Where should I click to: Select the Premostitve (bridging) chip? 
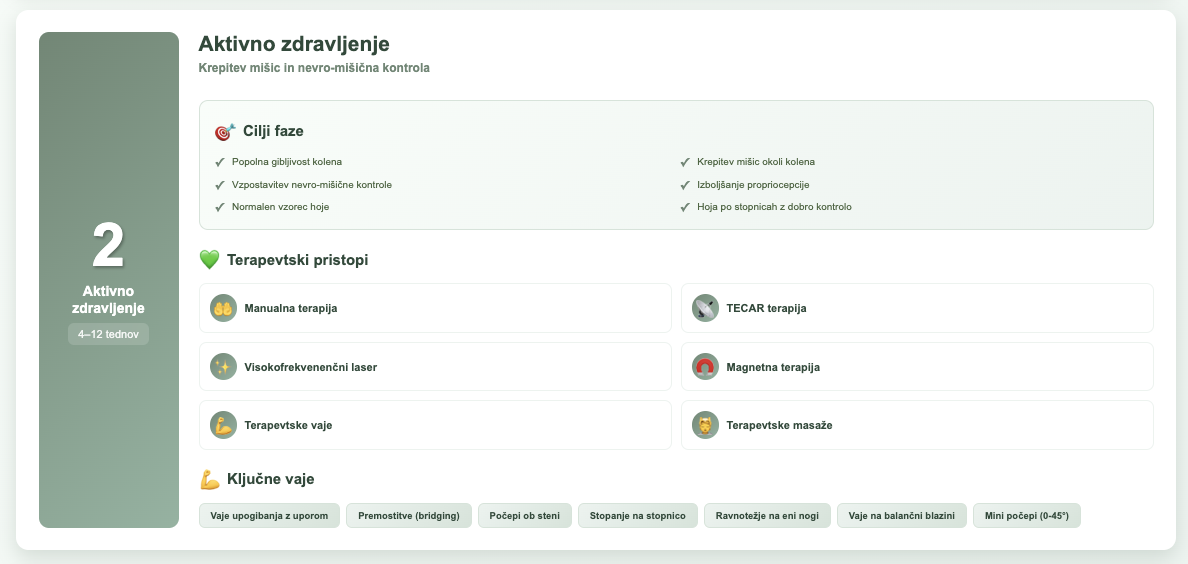(x=408, y=515)
